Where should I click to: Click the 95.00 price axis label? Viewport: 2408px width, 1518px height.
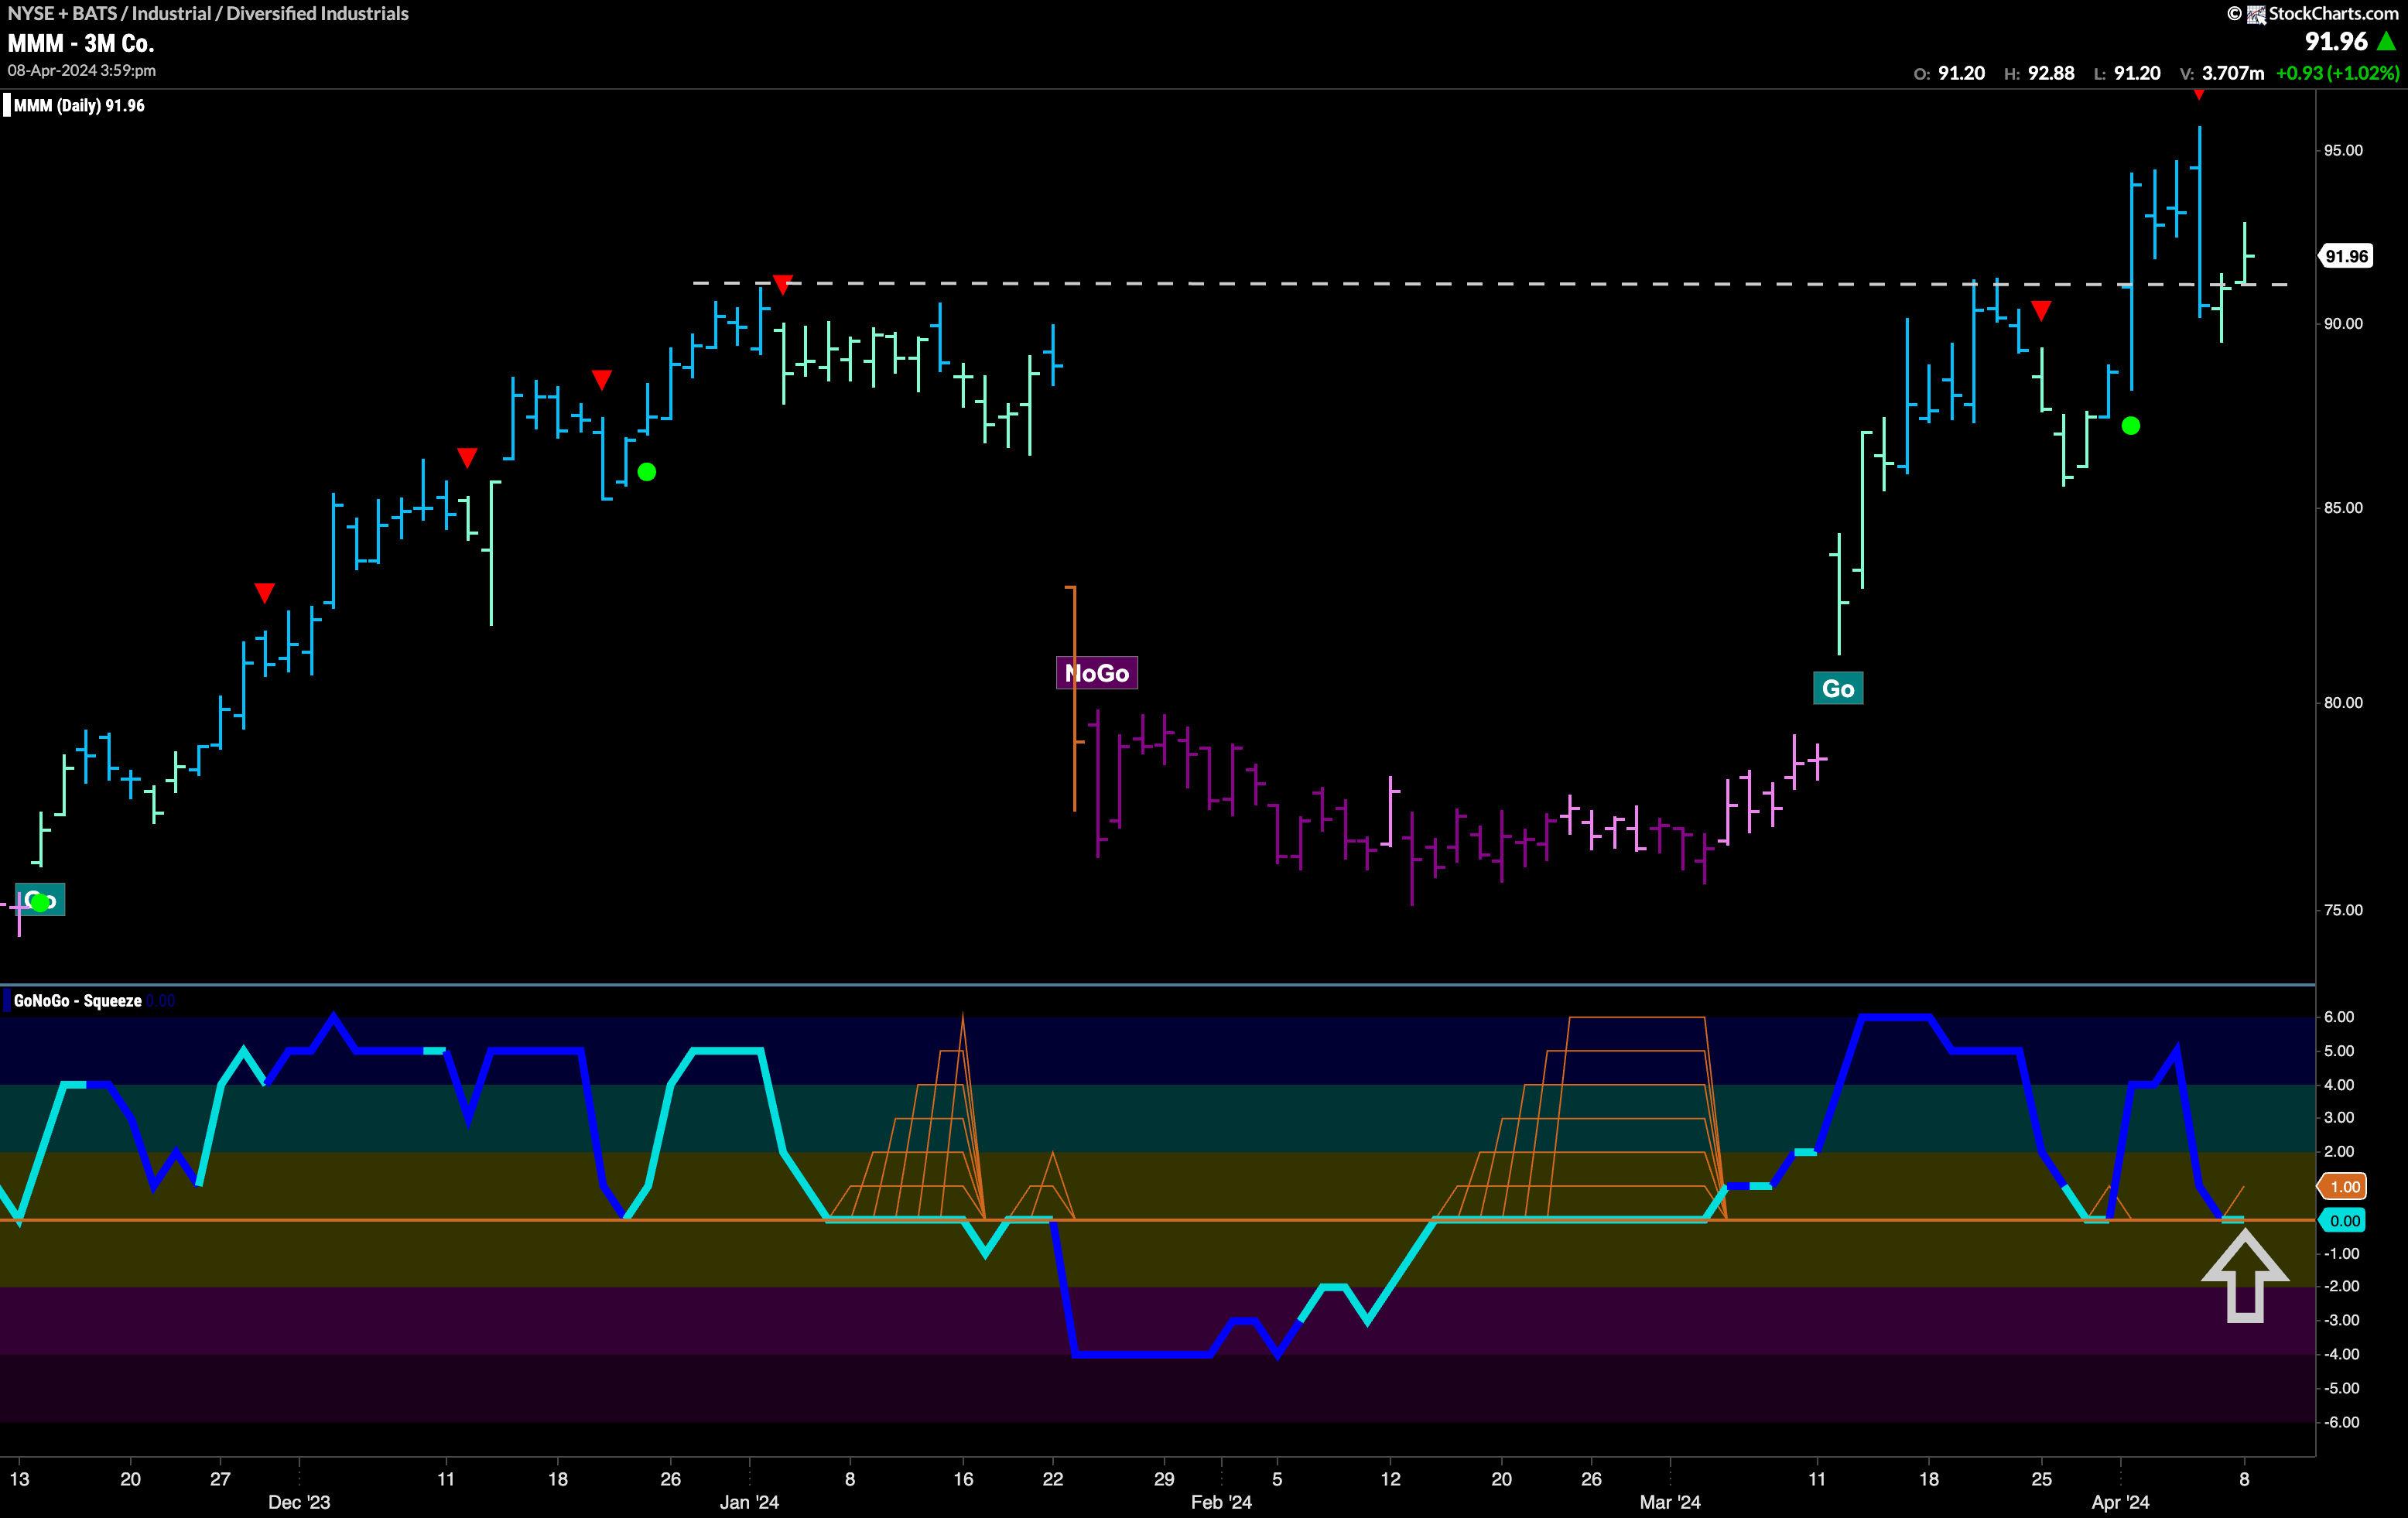pos(2343,150)
